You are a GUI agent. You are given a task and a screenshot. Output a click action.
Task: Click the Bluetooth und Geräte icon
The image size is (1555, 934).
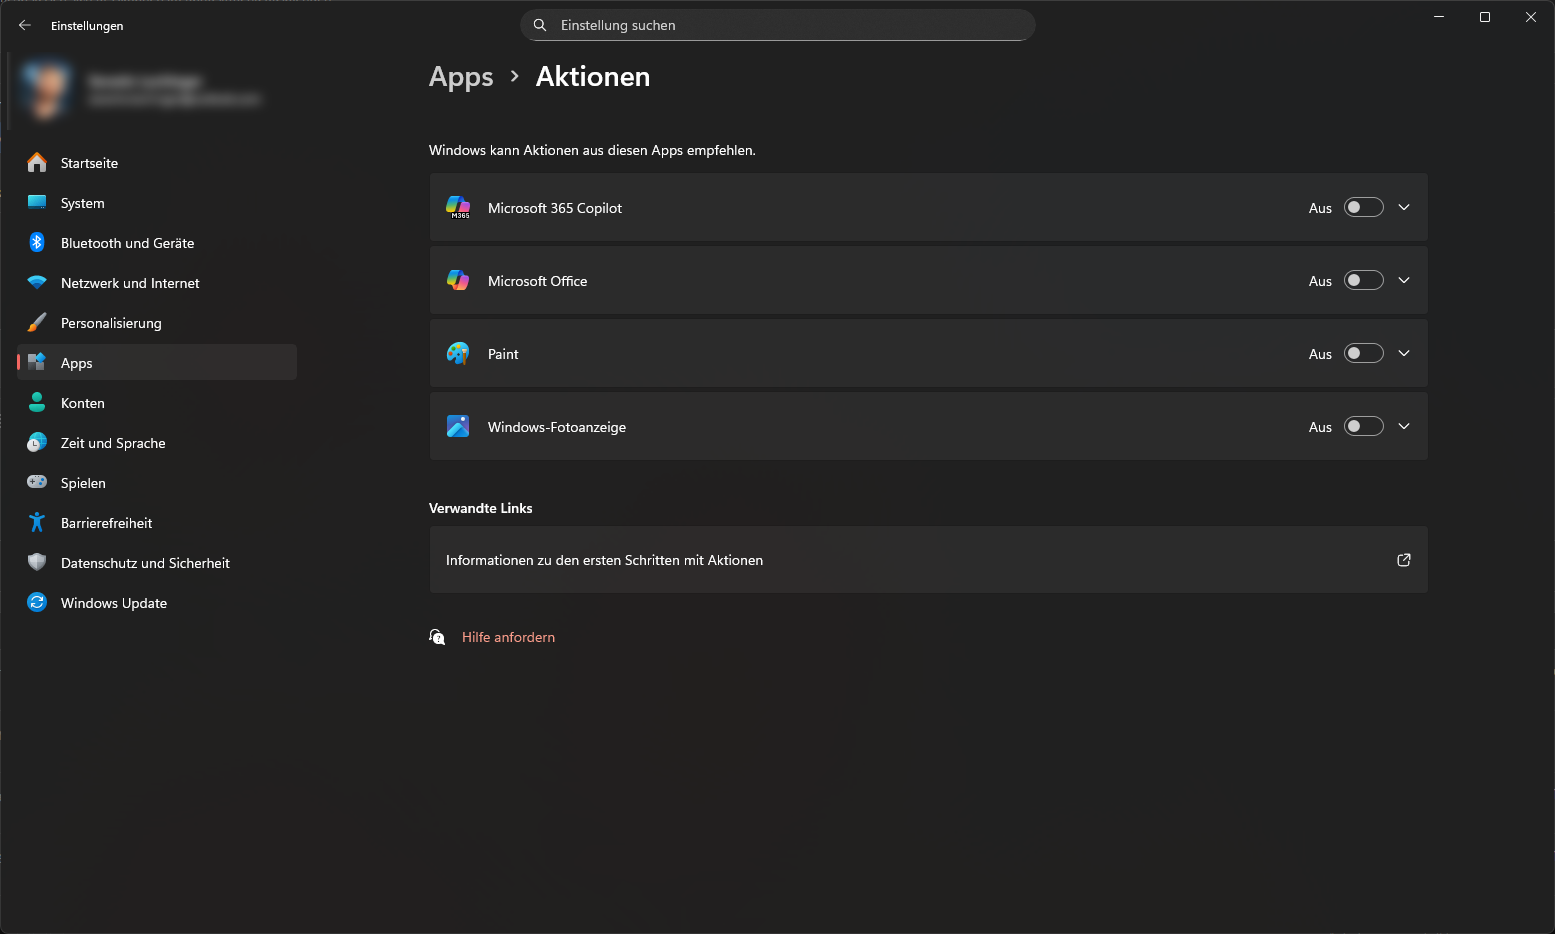tap(37, 243)
